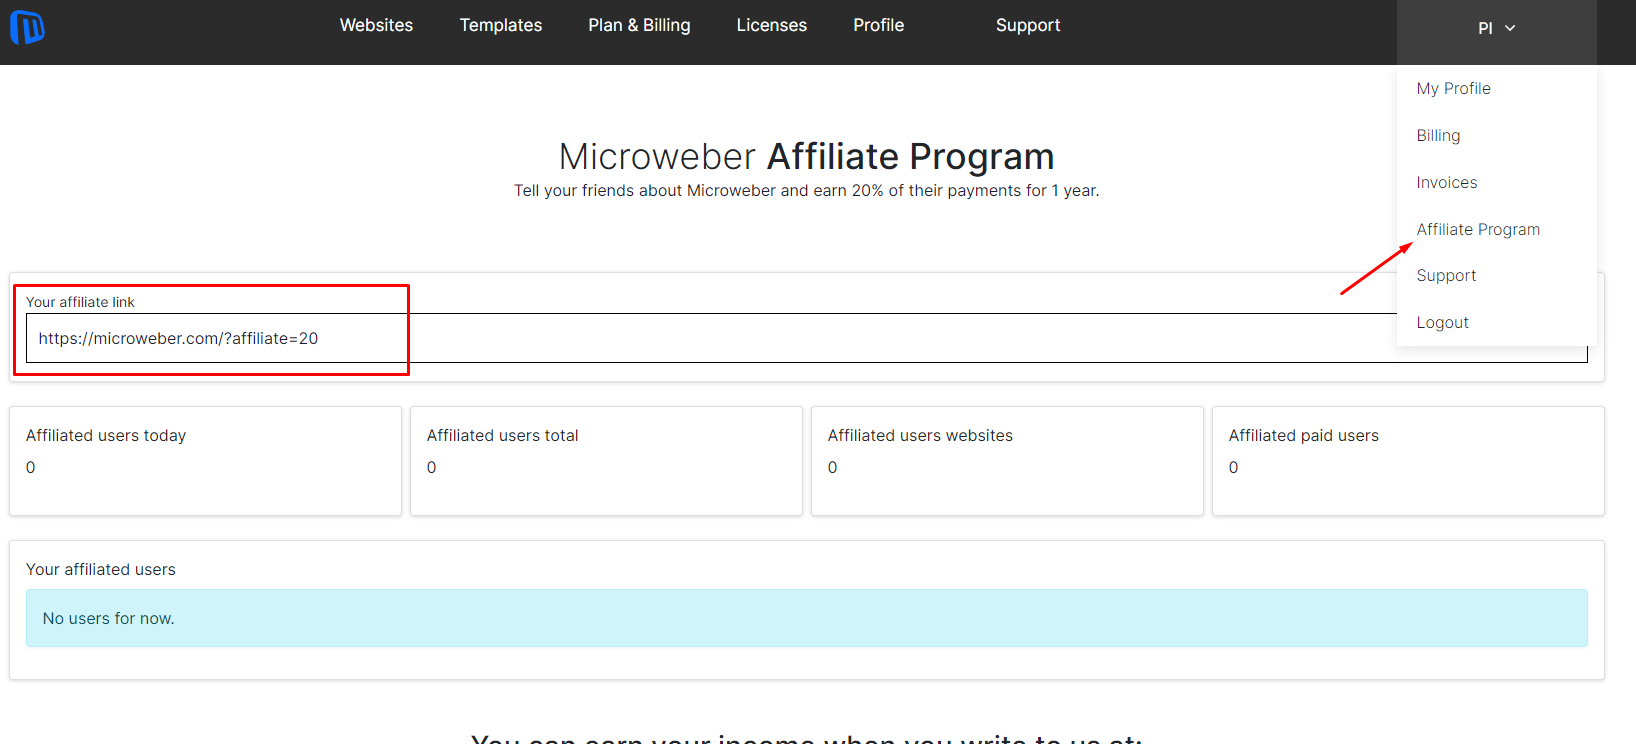The image size is (1636, 744).
Task: Select the Affiliated users total card
Action: (x=606, y=460)
